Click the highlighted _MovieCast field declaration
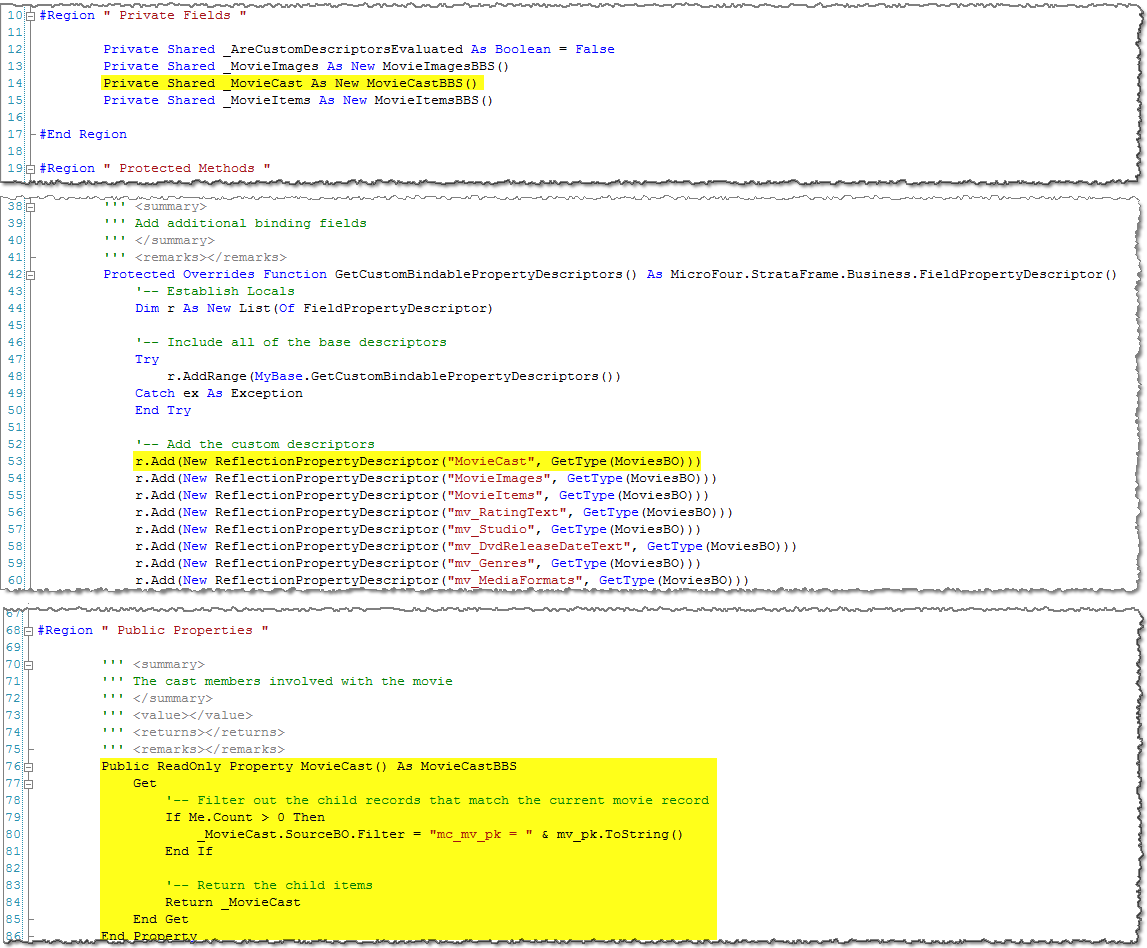Screen dimensions: 1147x948 (x=290, y=84)
